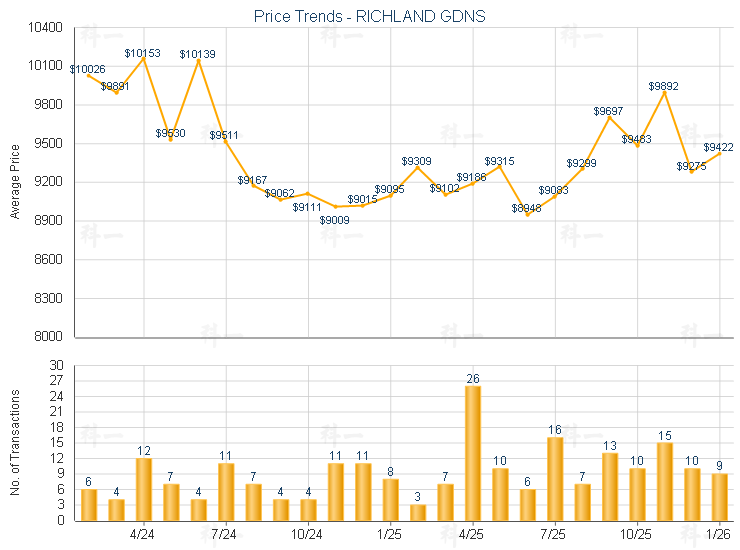
Task: Click the bar labeled 15 transactions
Action: pyautogui.click(x=665, y=481)
